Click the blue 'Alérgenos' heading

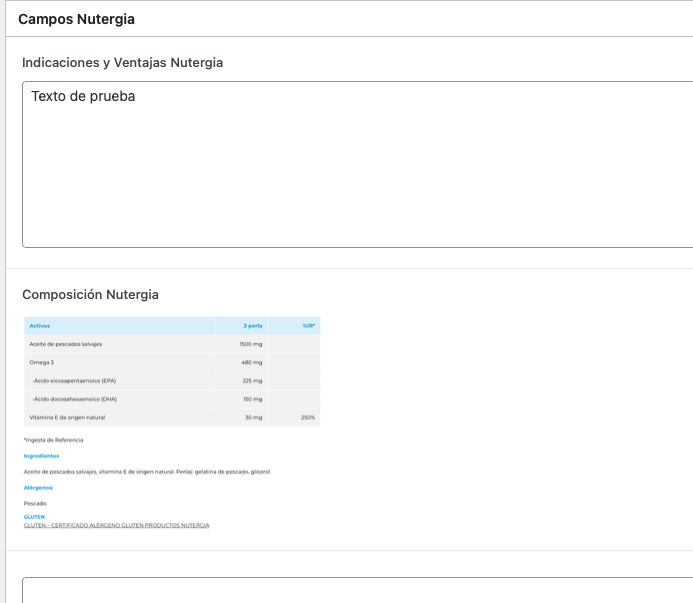[x=38, y=487]
